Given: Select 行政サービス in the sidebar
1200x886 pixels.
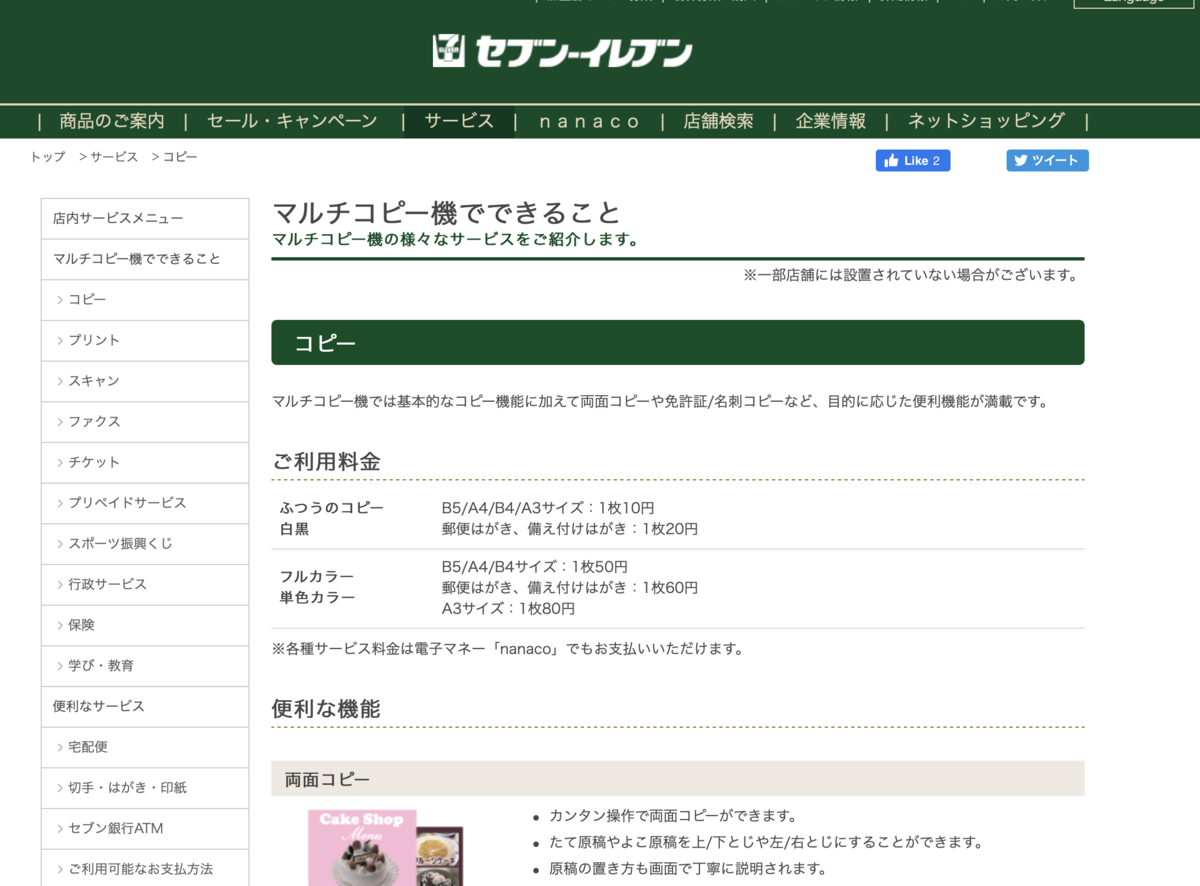Looking at the screenshot, I should [x=145, y=584].
